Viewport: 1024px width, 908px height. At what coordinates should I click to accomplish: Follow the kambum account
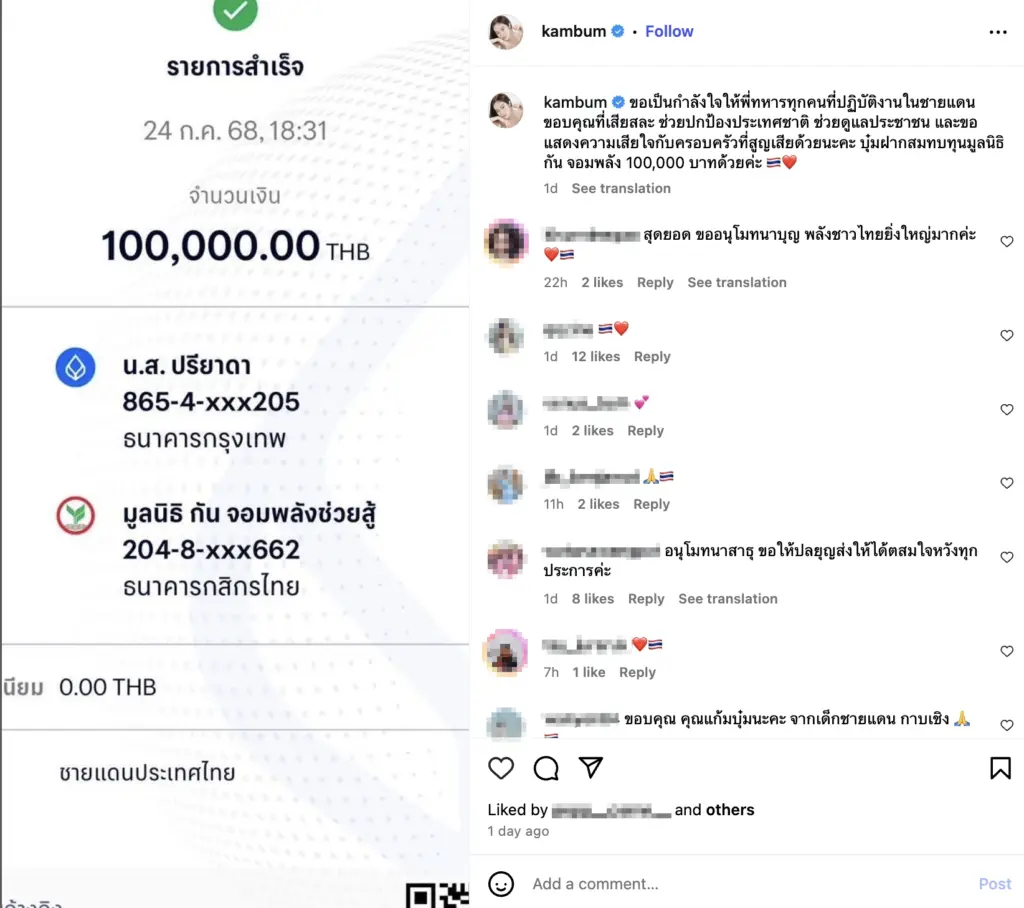[x=669, y=31]
